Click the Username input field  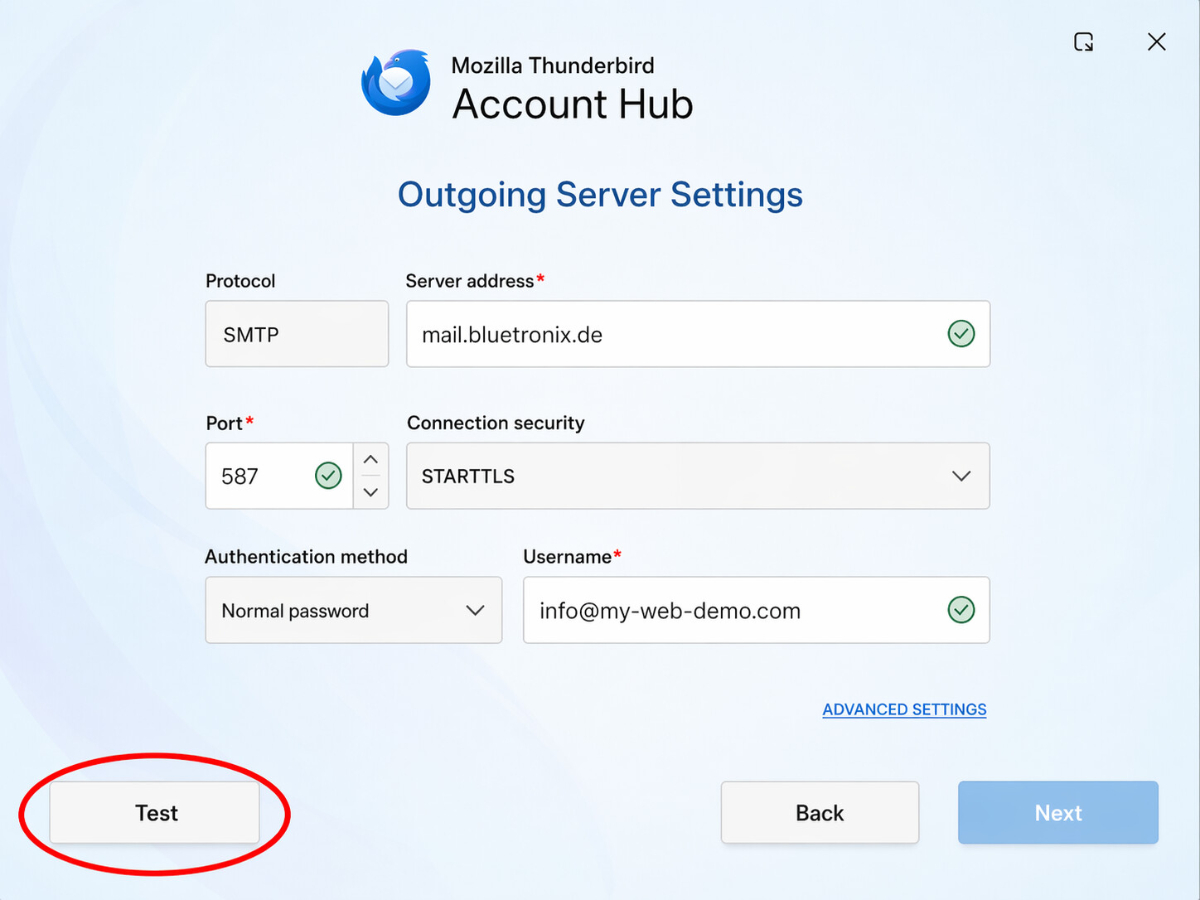click(x=757, y=610)
